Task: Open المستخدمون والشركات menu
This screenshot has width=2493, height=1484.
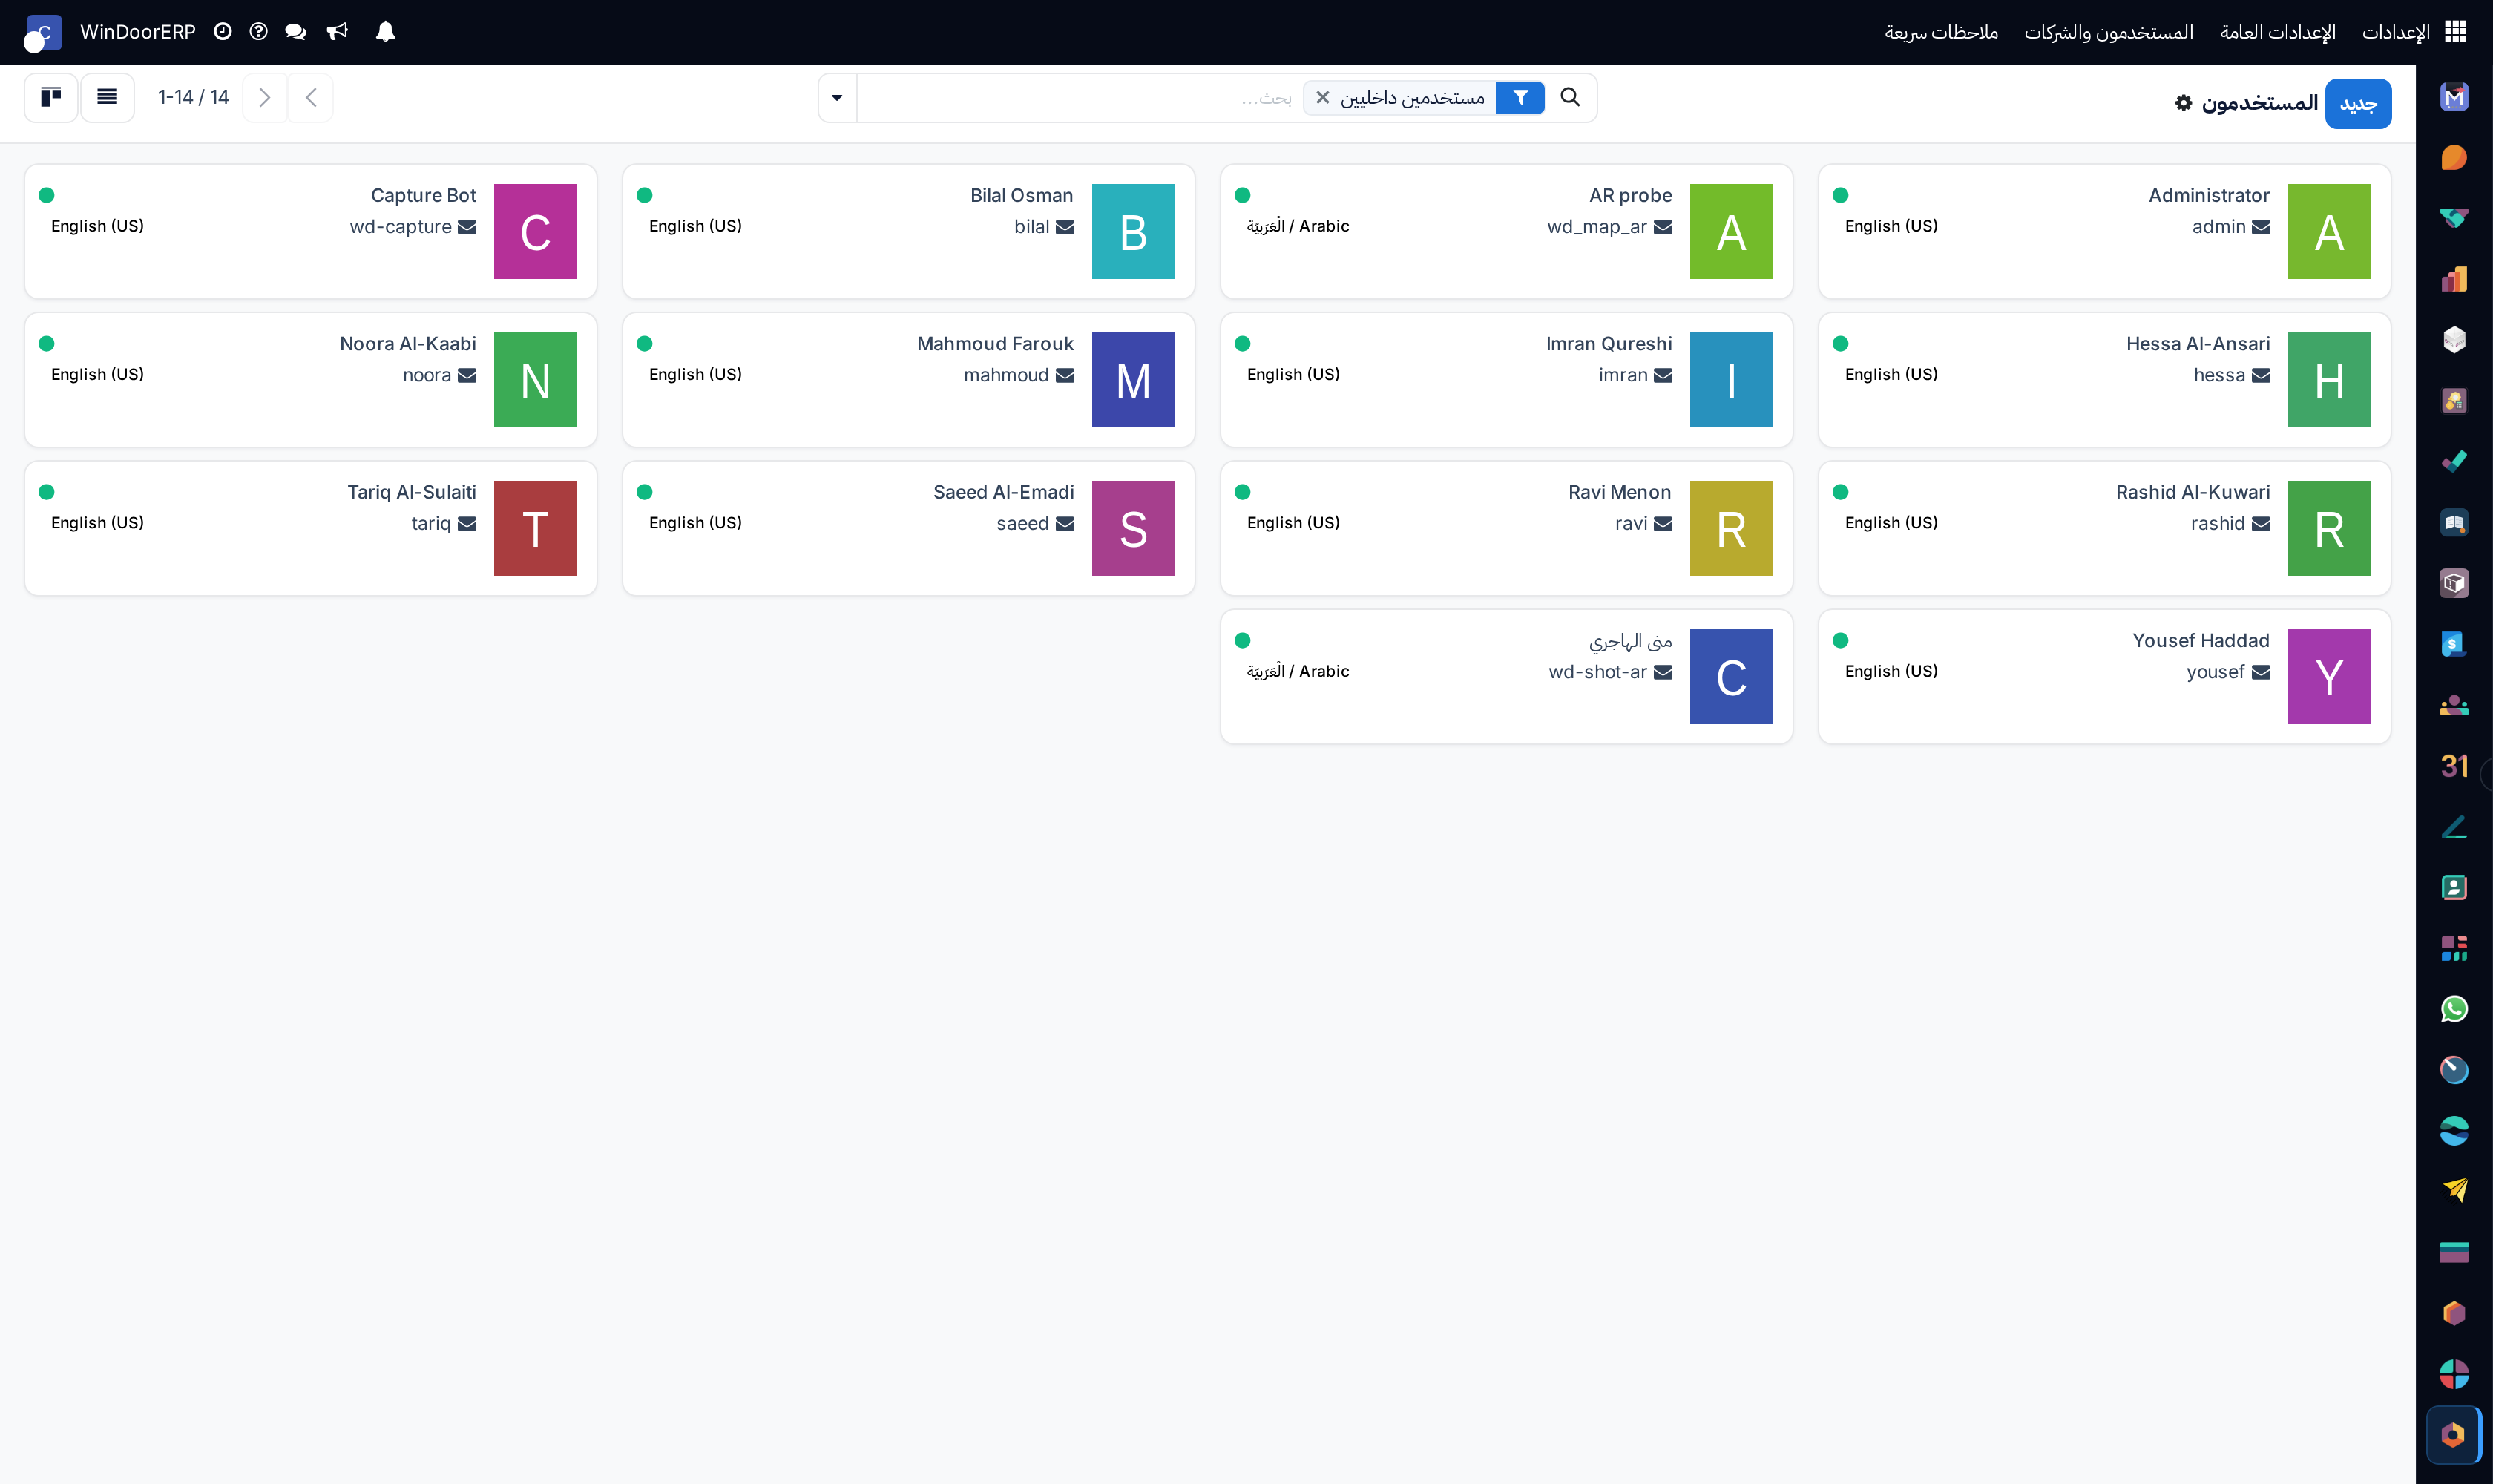Action: pos(2108,32)
